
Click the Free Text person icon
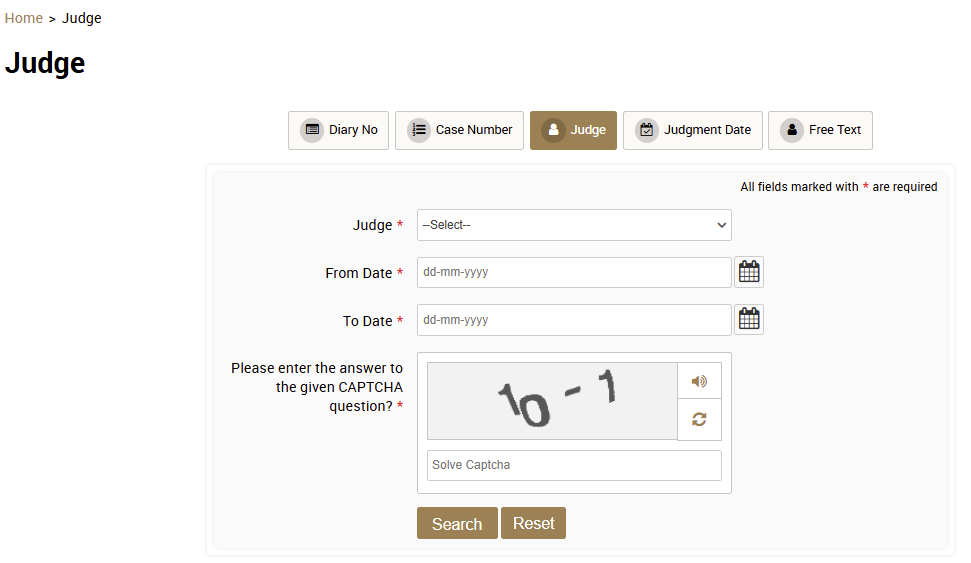pos(791,130)
